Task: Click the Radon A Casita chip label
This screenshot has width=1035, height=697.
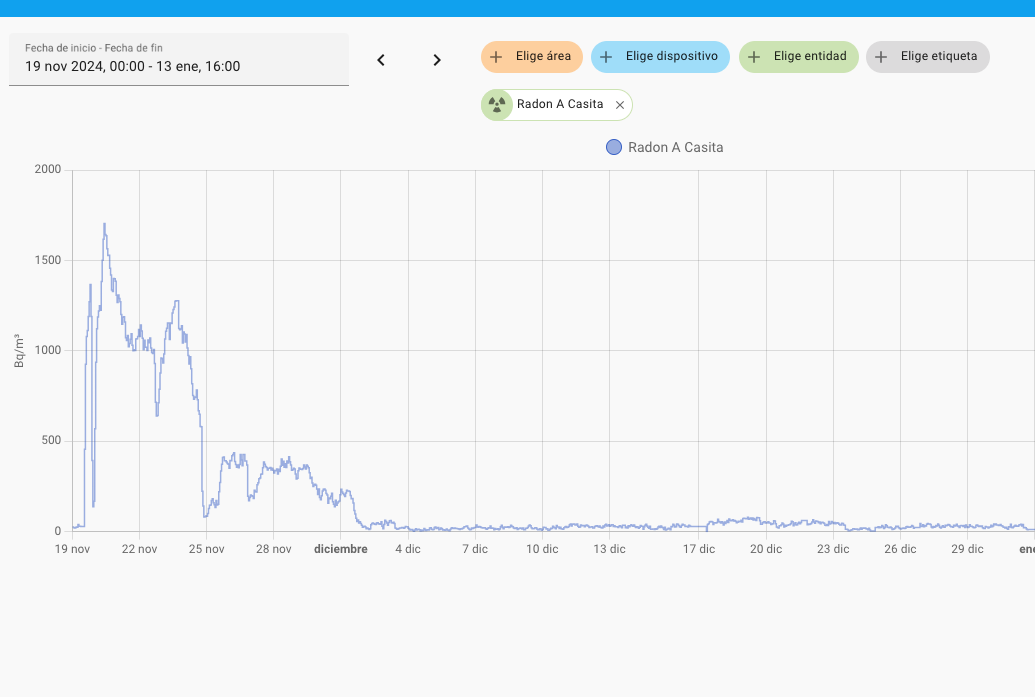Action: (560, 105)
